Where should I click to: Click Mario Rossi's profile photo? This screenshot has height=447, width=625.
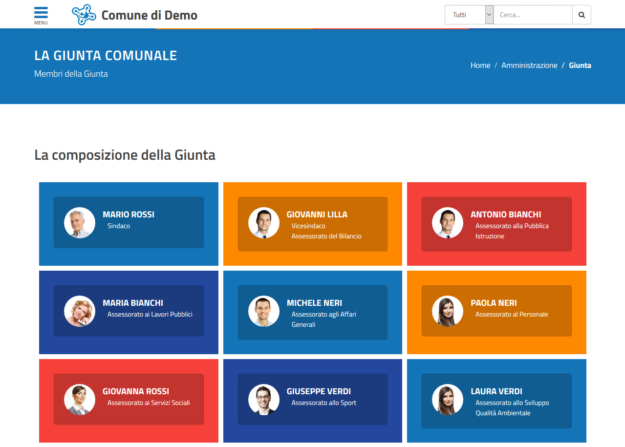click(80, 222)
